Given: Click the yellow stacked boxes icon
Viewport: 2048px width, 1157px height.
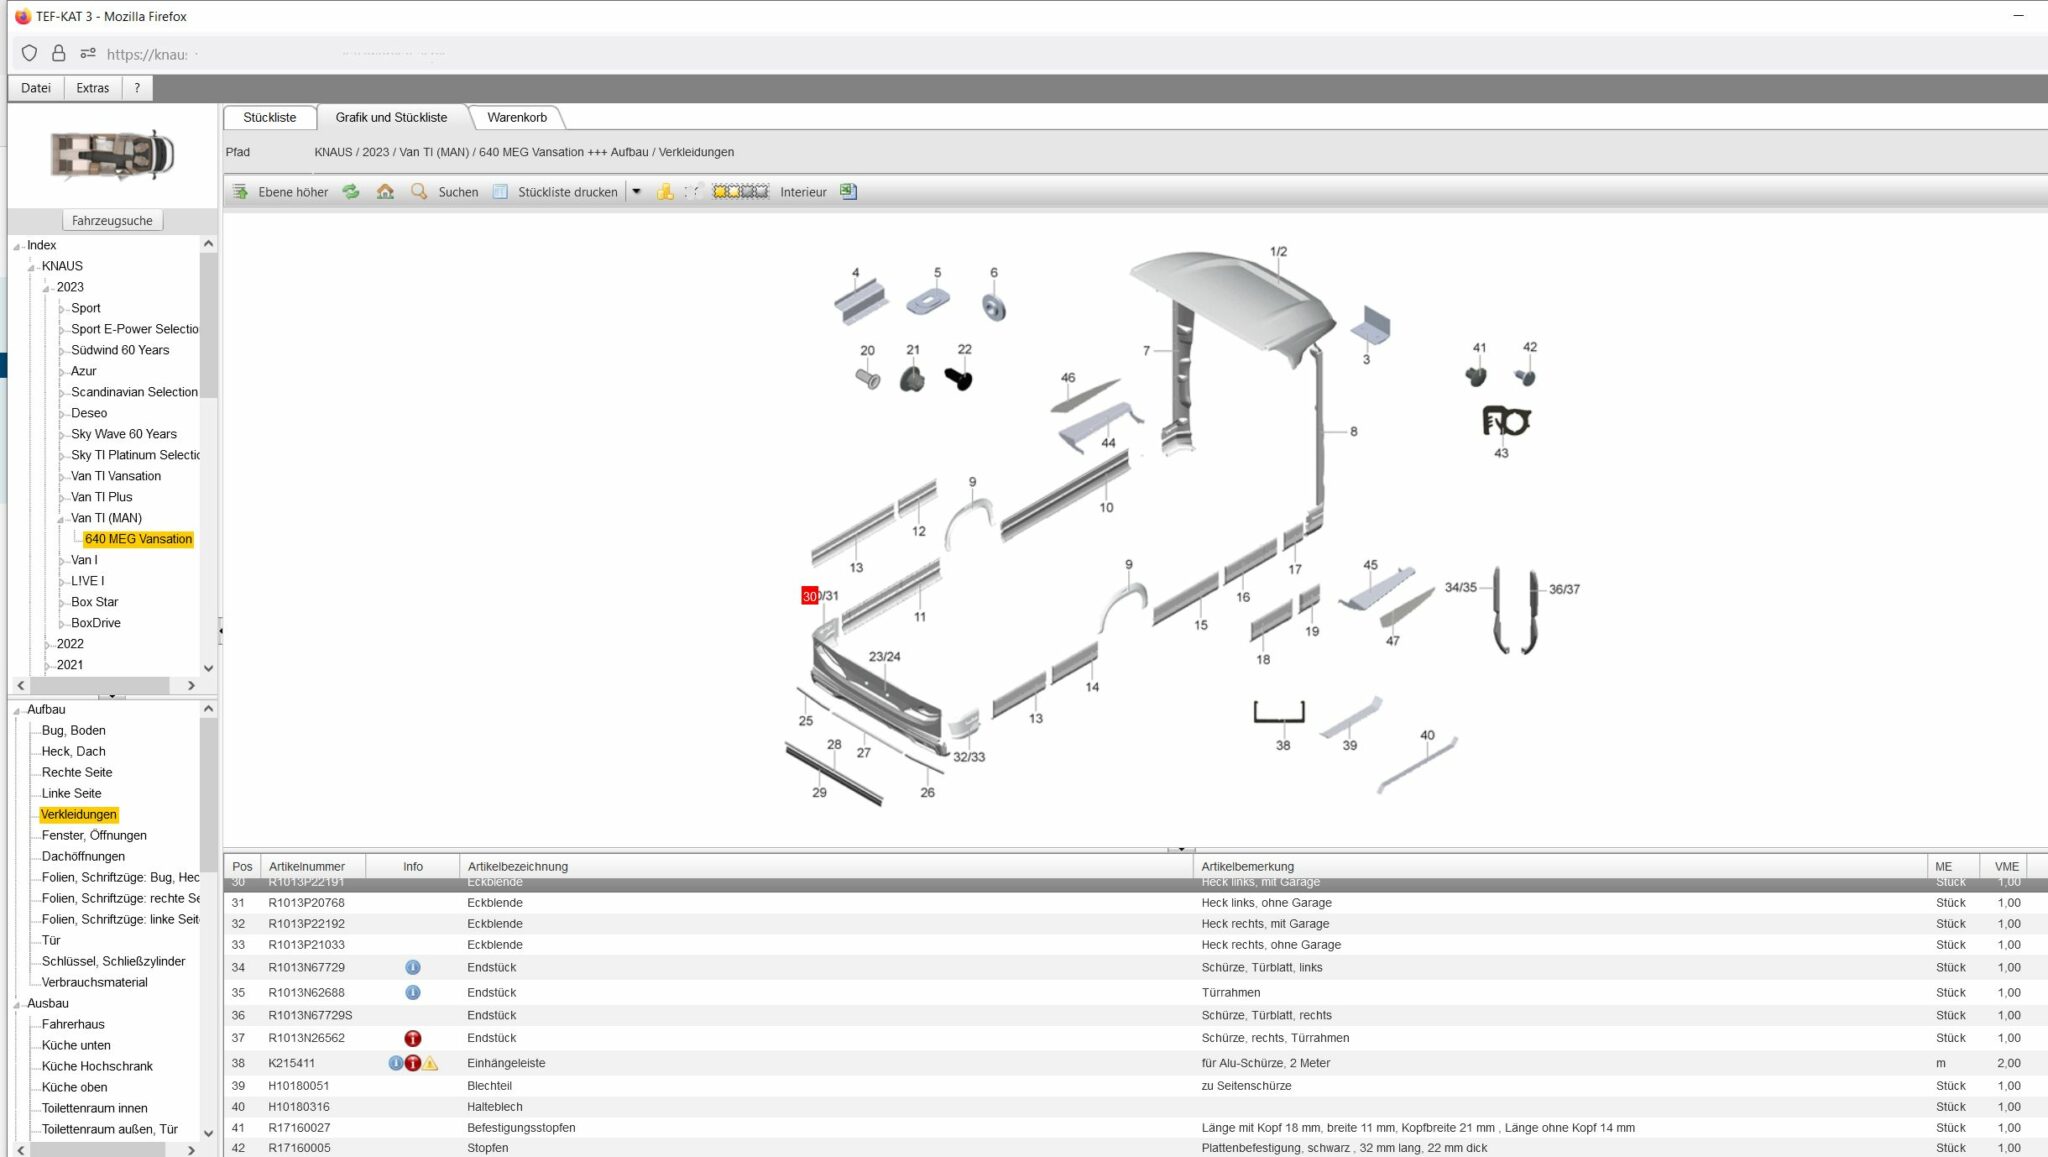Looking at the screenshot, I should point(665,191).
